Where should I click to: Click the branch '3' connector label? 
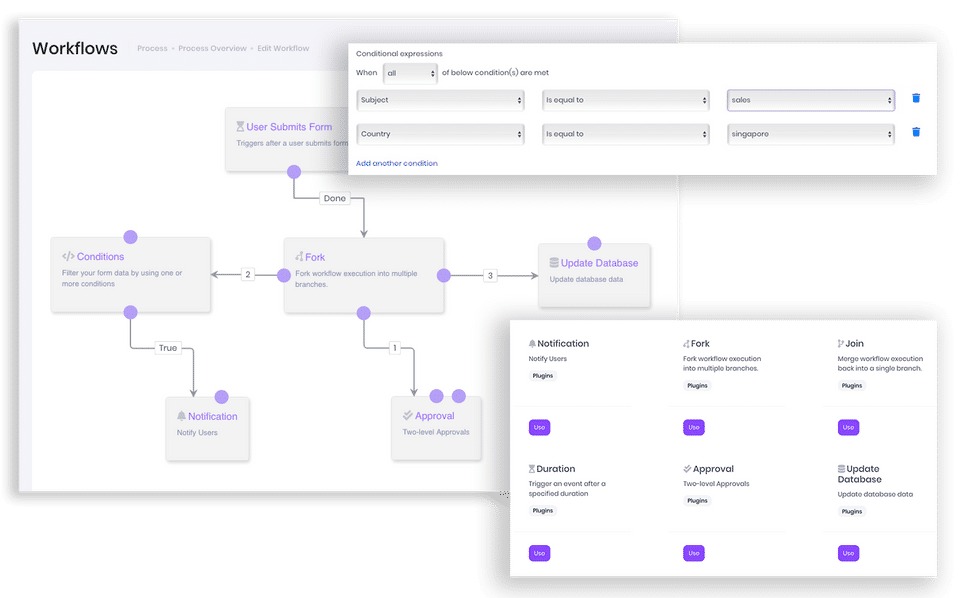490,275
